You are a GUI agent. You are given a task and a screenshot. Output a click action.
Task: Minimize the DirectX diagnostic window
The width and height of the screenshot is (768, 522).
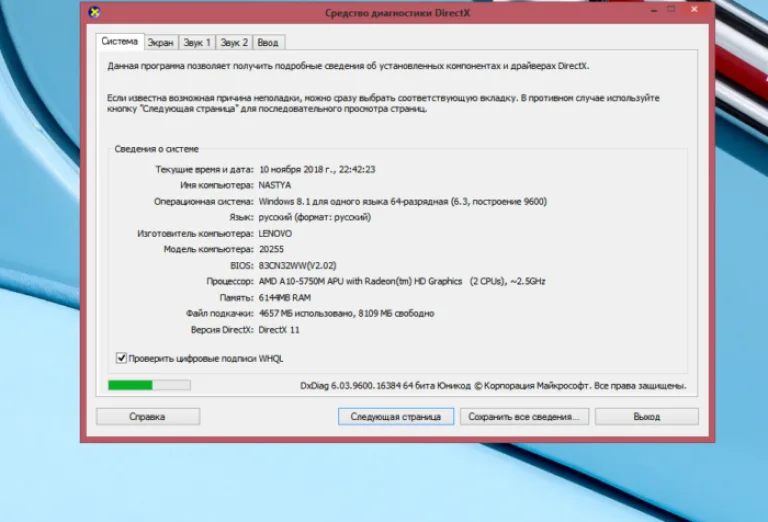click(x=654, y=10)
